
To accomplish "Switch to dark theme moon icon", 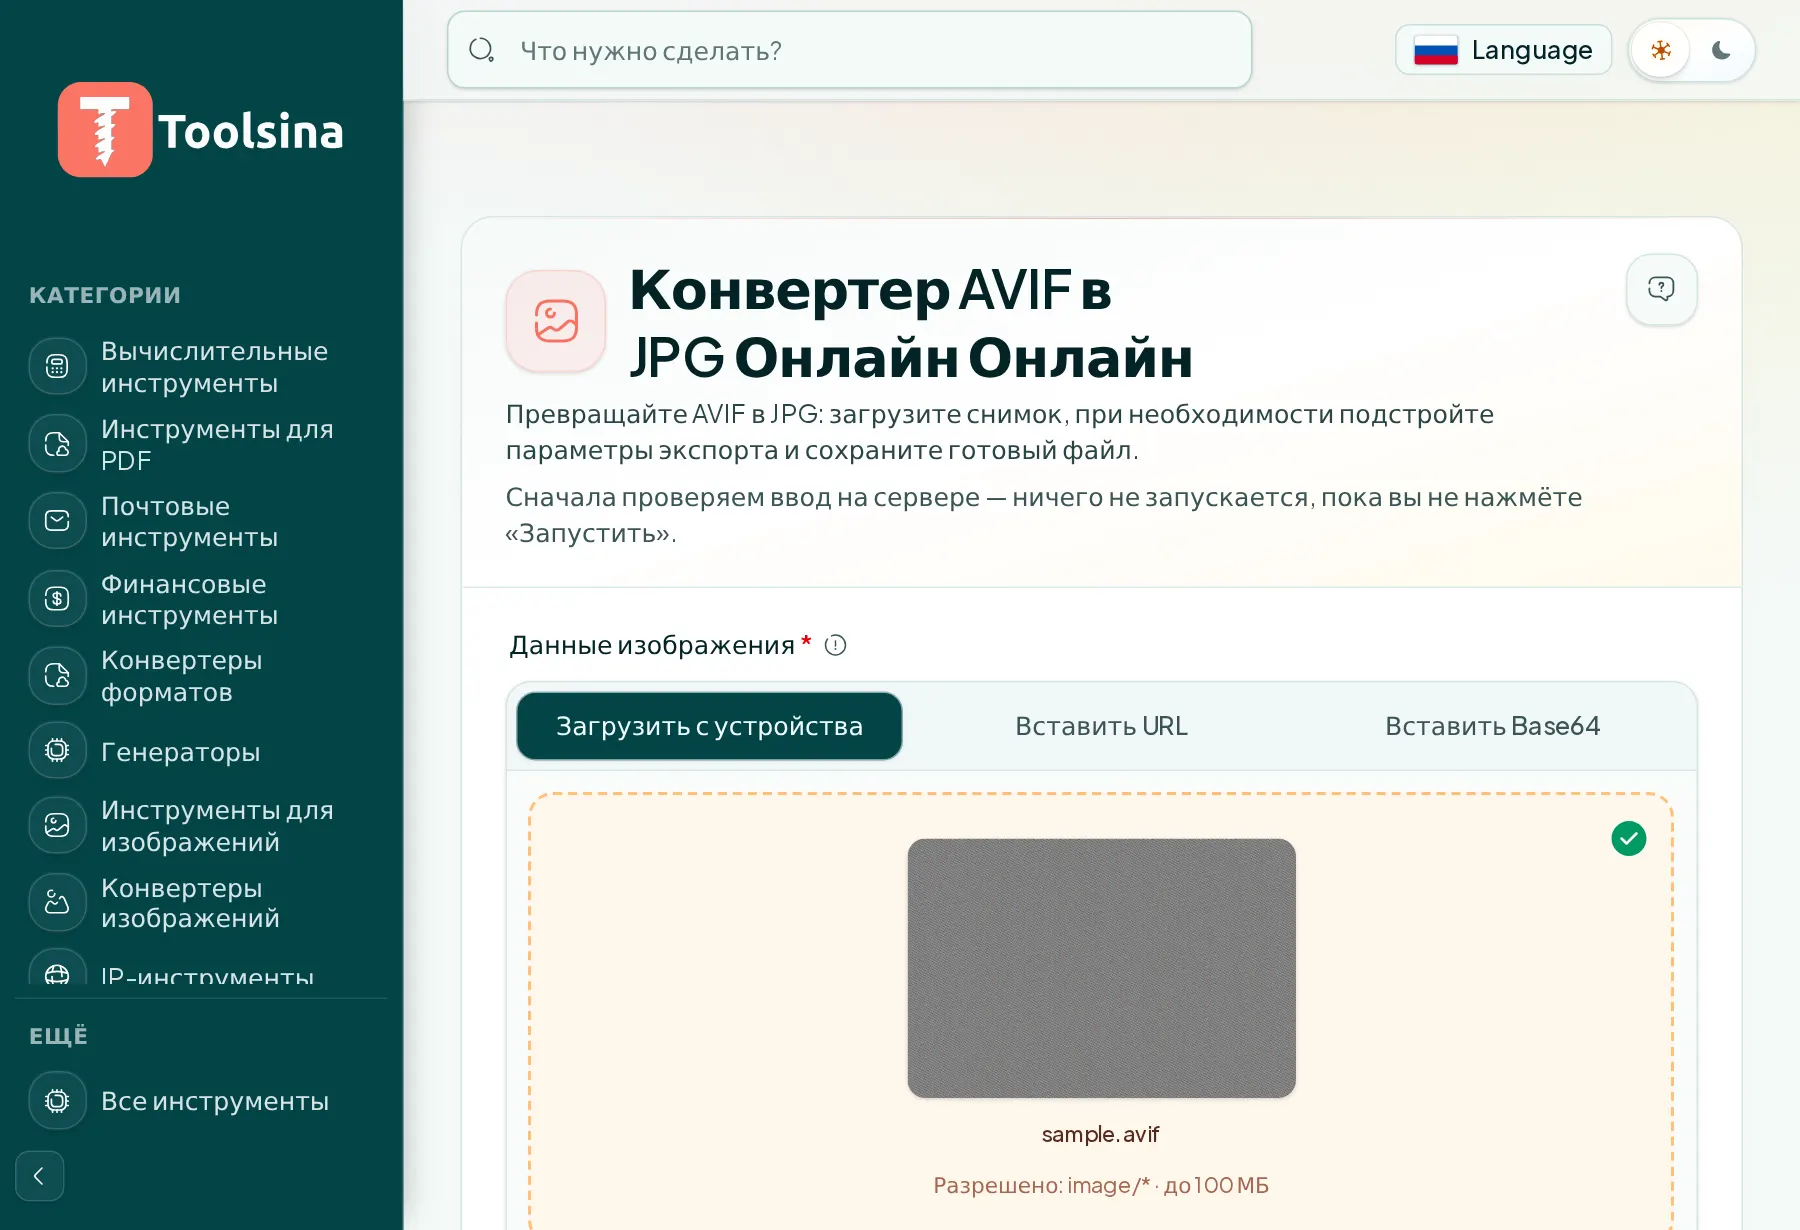I will pos(1721,50).
